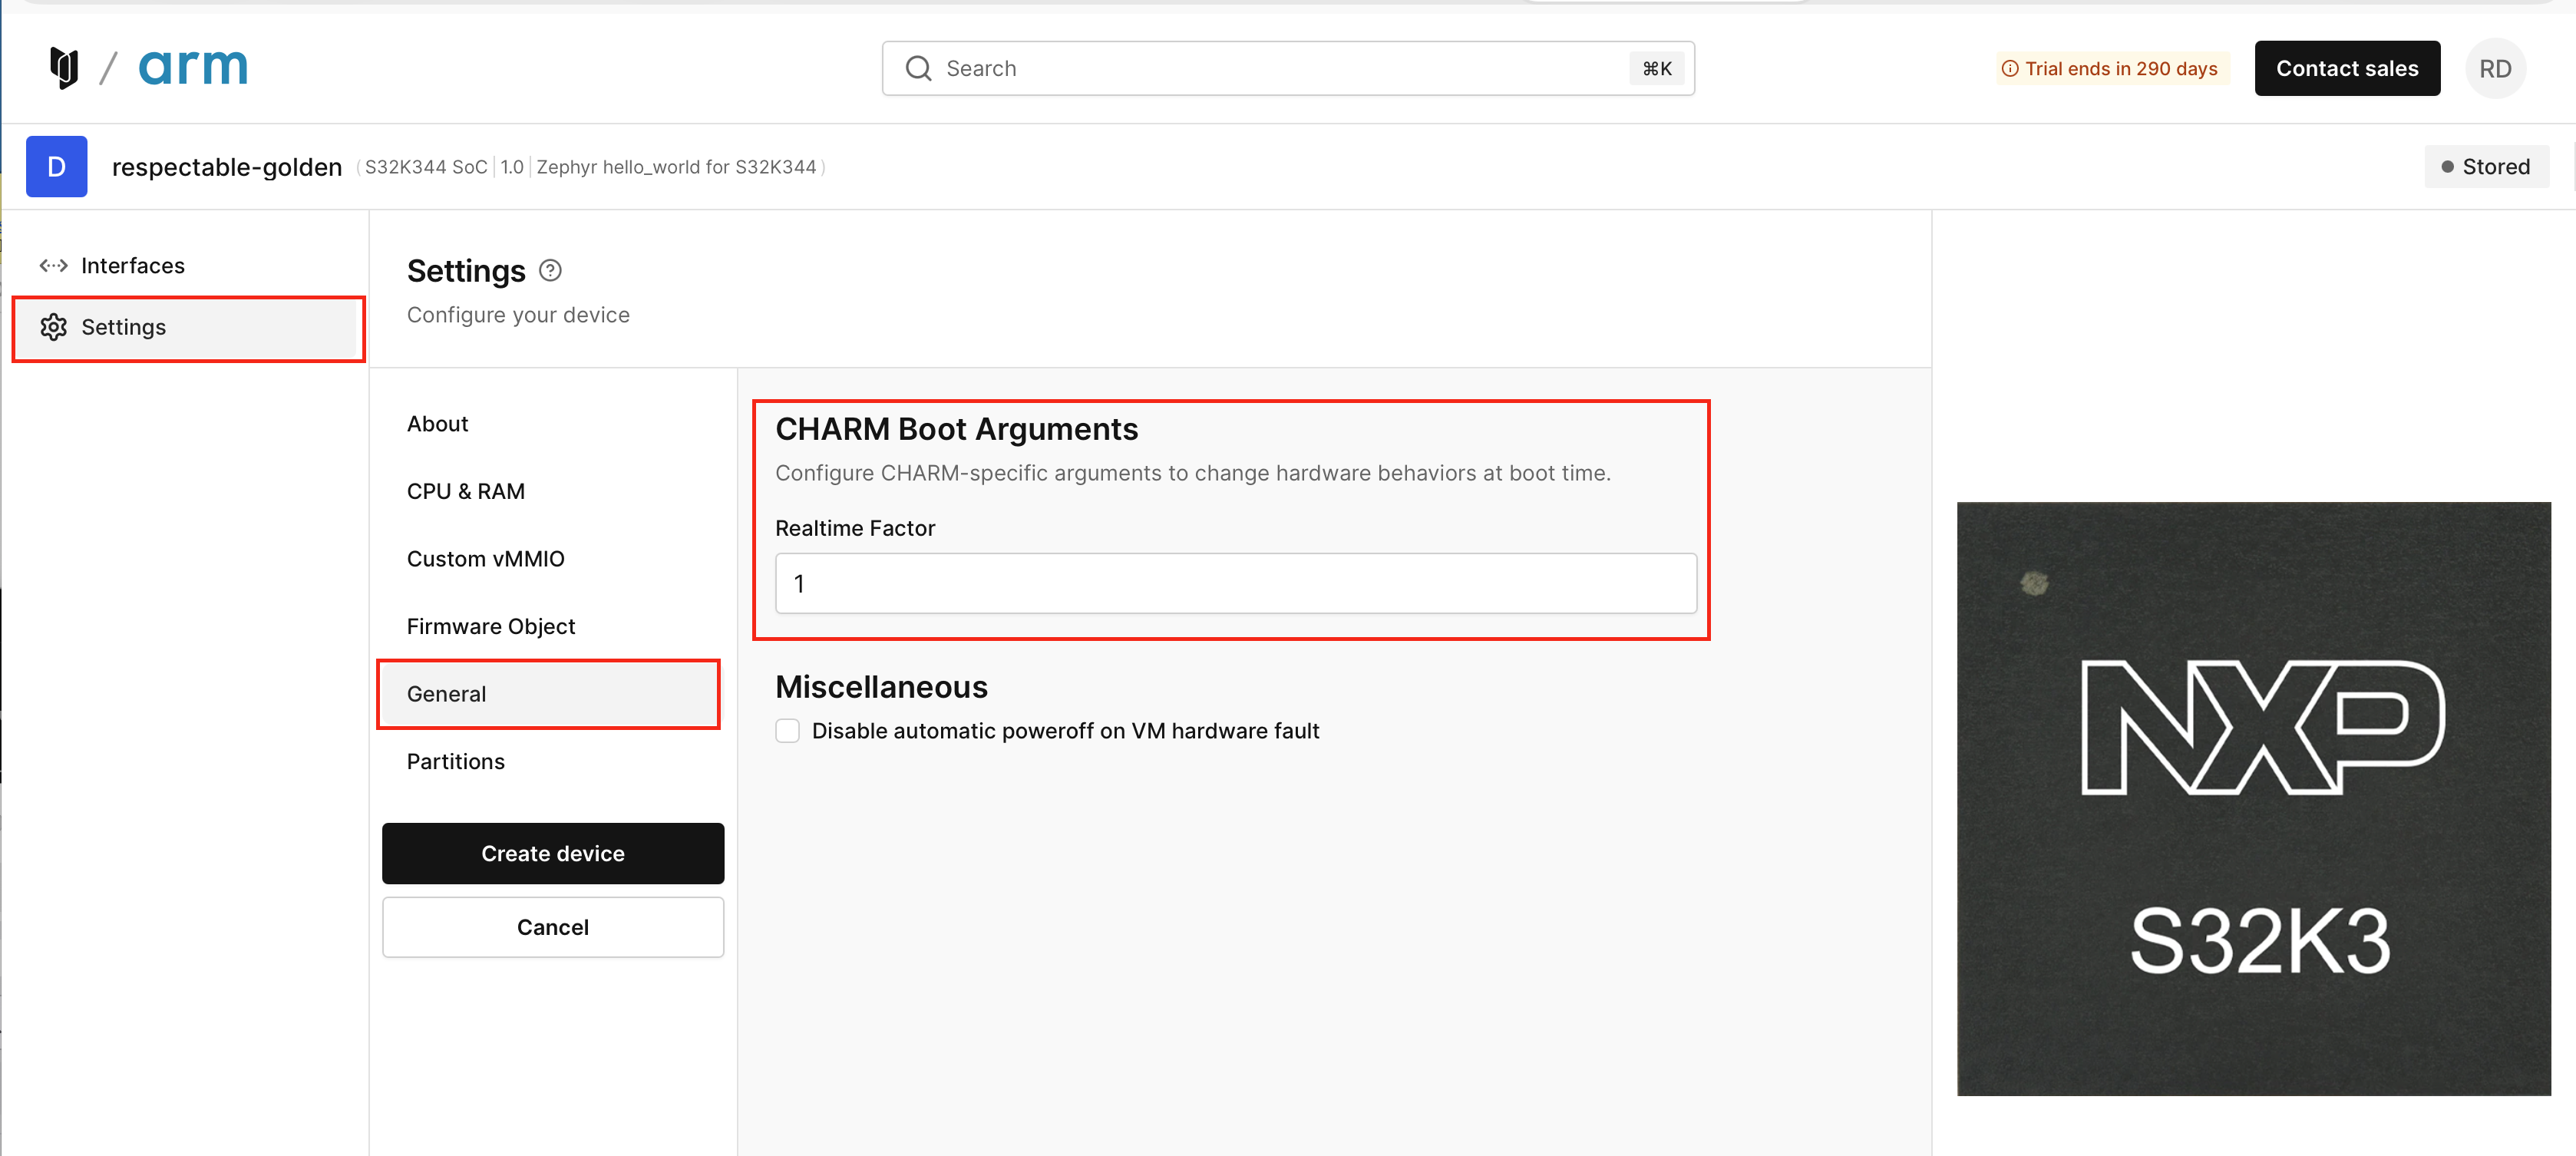
Task: Click Trial ends in 290 days
Action: (x=2121, y=68)
